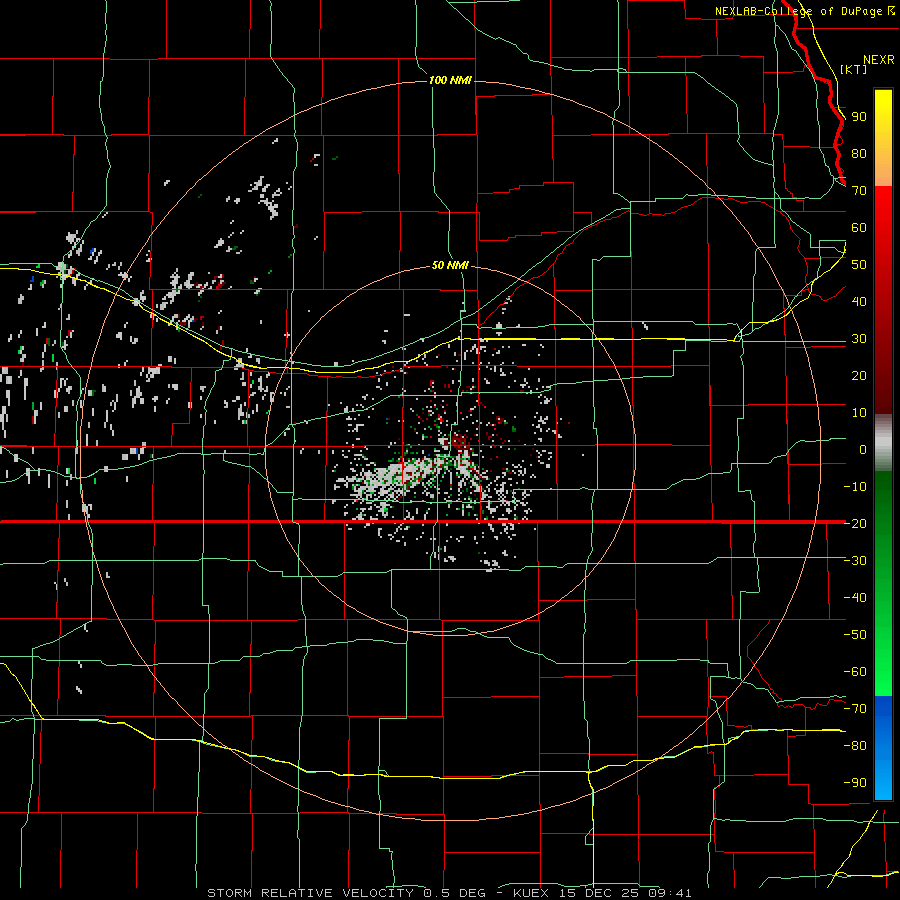Click the 15 DEC 25 date text

point(599,893)
